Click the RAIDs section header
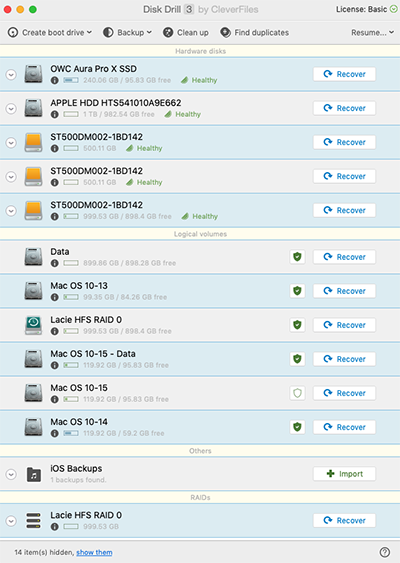Screen dimensions: 400x563 coord(200,498)
